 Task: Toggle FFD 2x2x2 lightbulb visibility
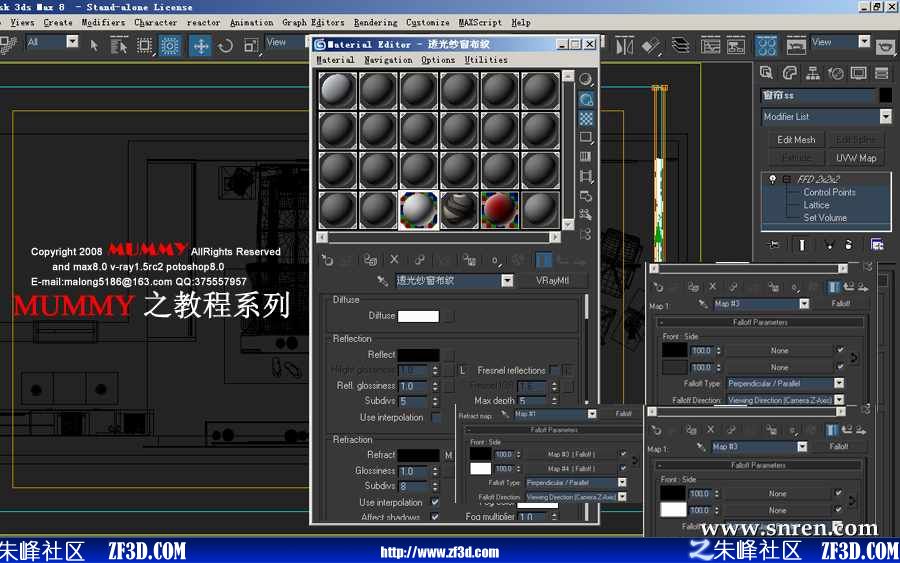pos(773,179)
